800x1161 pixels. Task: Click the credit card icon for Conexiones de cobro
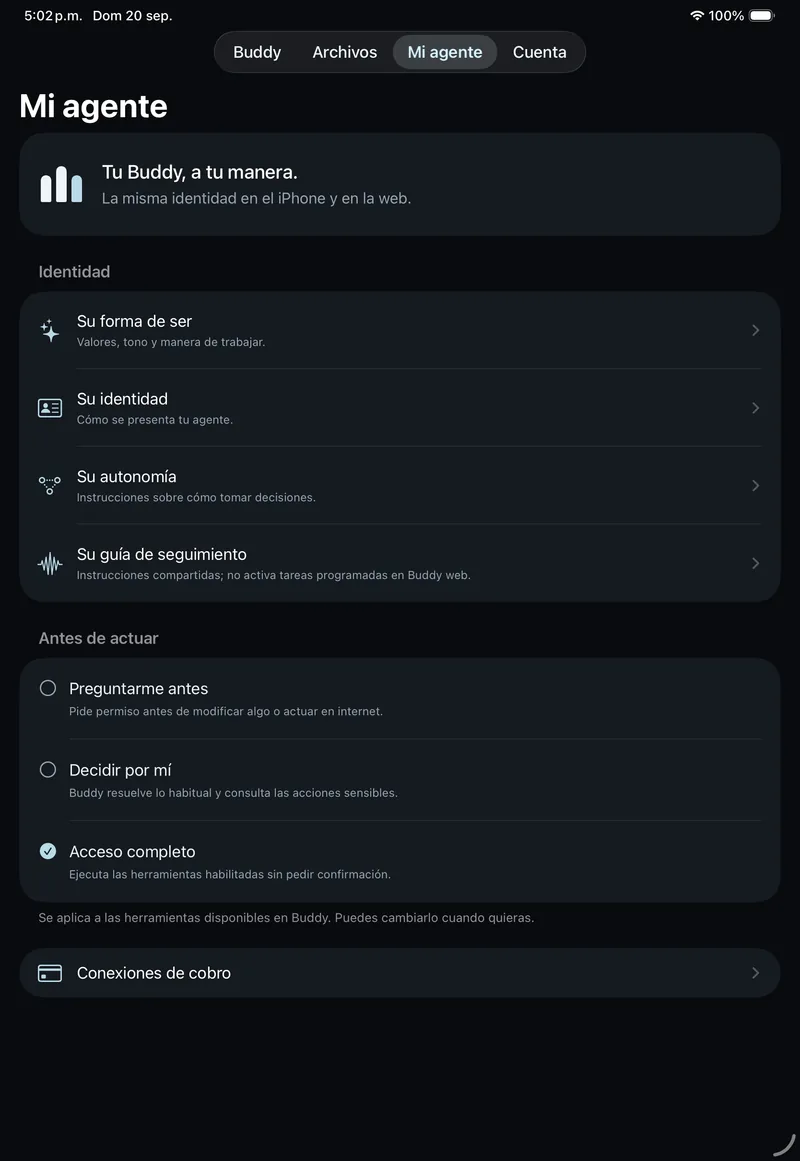pyautogui.click(x=50, y=973)
